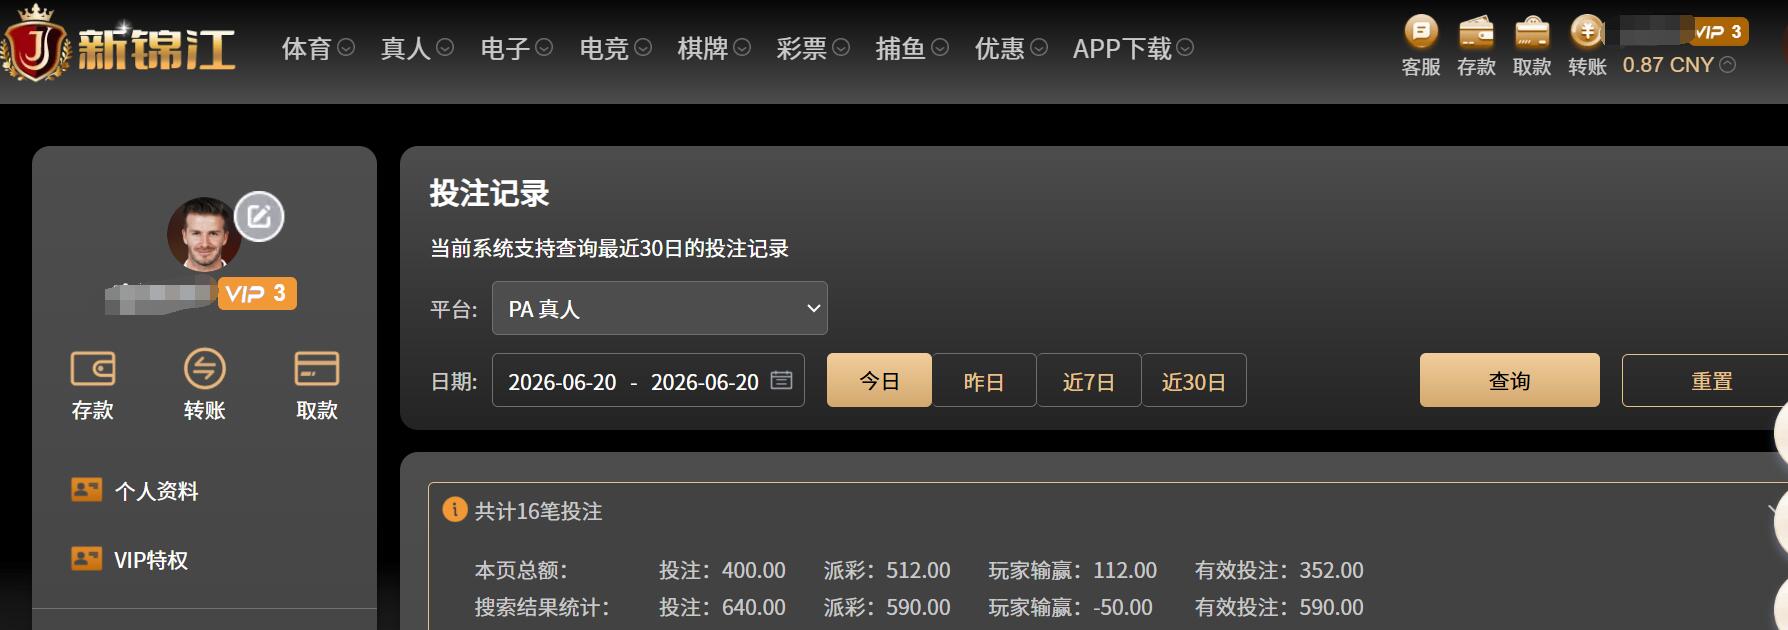The width and height of the screenshot is (1788, 630).
Task: Click 有效投注: 352.00 value
Action: pos(1279,570)
